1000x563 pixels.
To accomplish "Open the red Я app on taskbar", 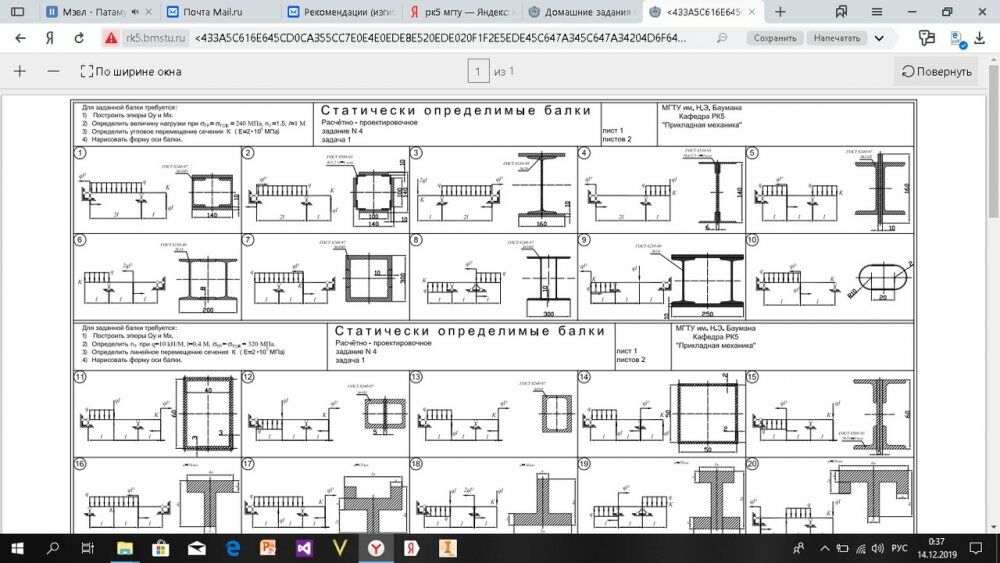I will [x=412, y=548].
